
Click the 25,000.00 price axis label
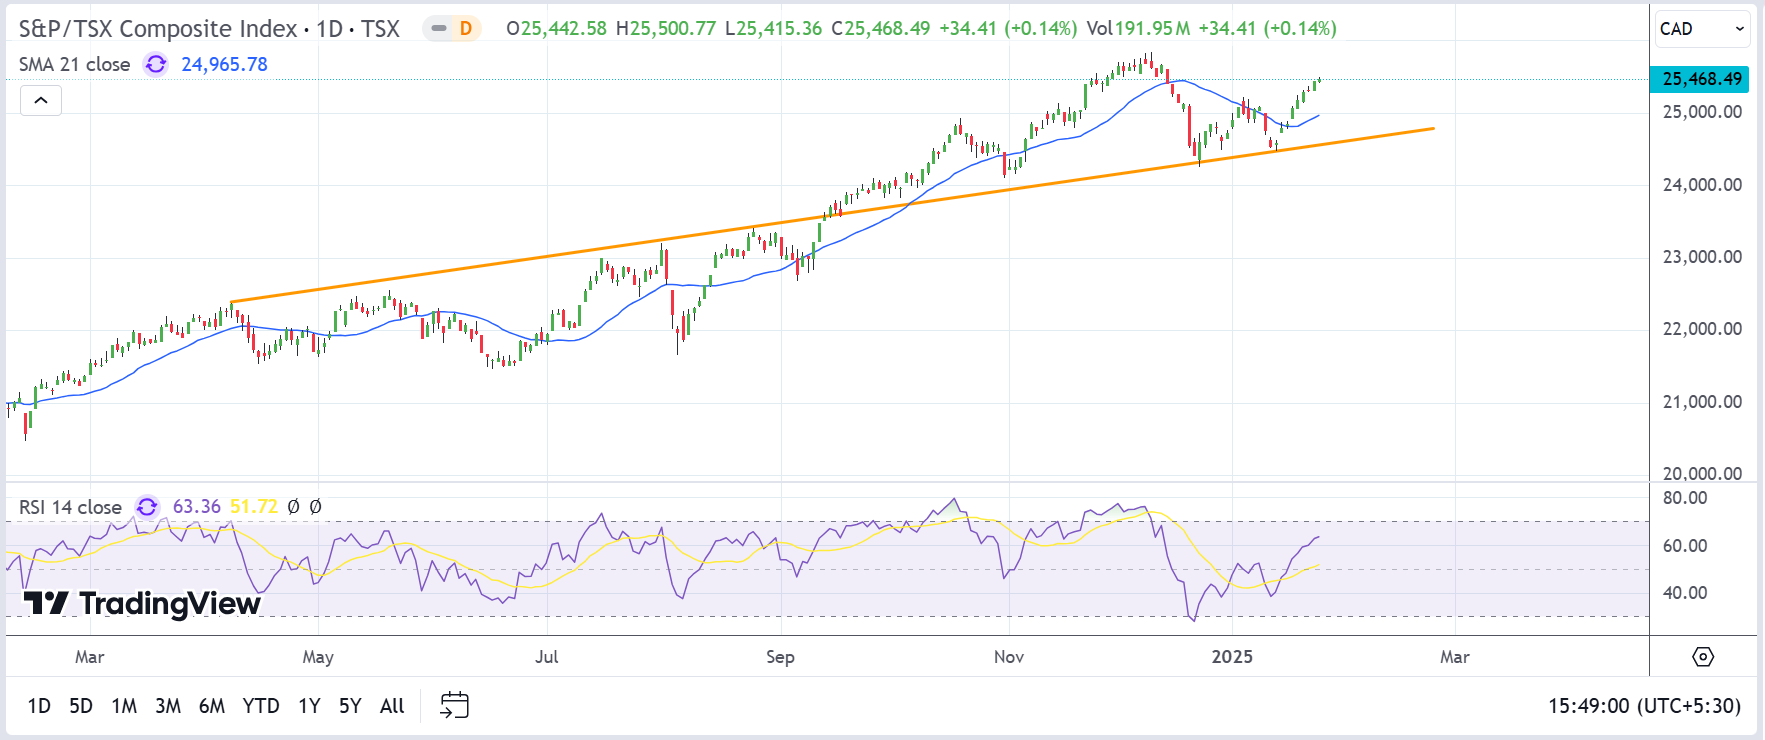[x=1702, y=112]
